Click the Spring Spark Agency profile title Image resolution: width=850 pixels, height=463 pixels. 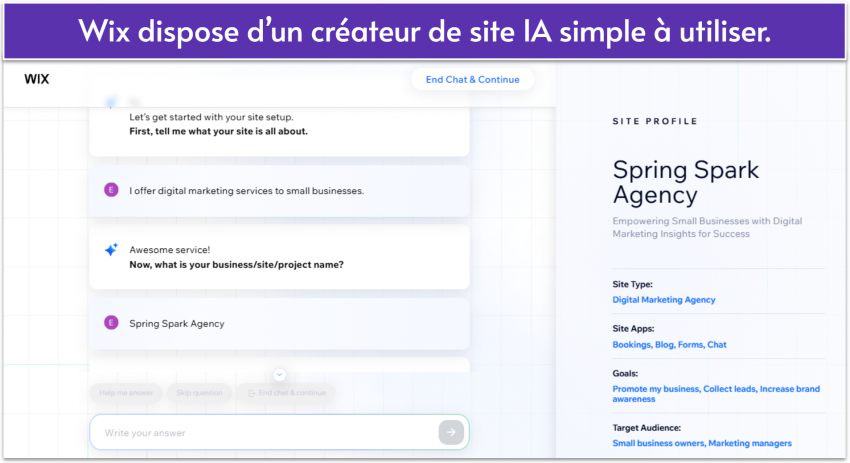(686, 182)
